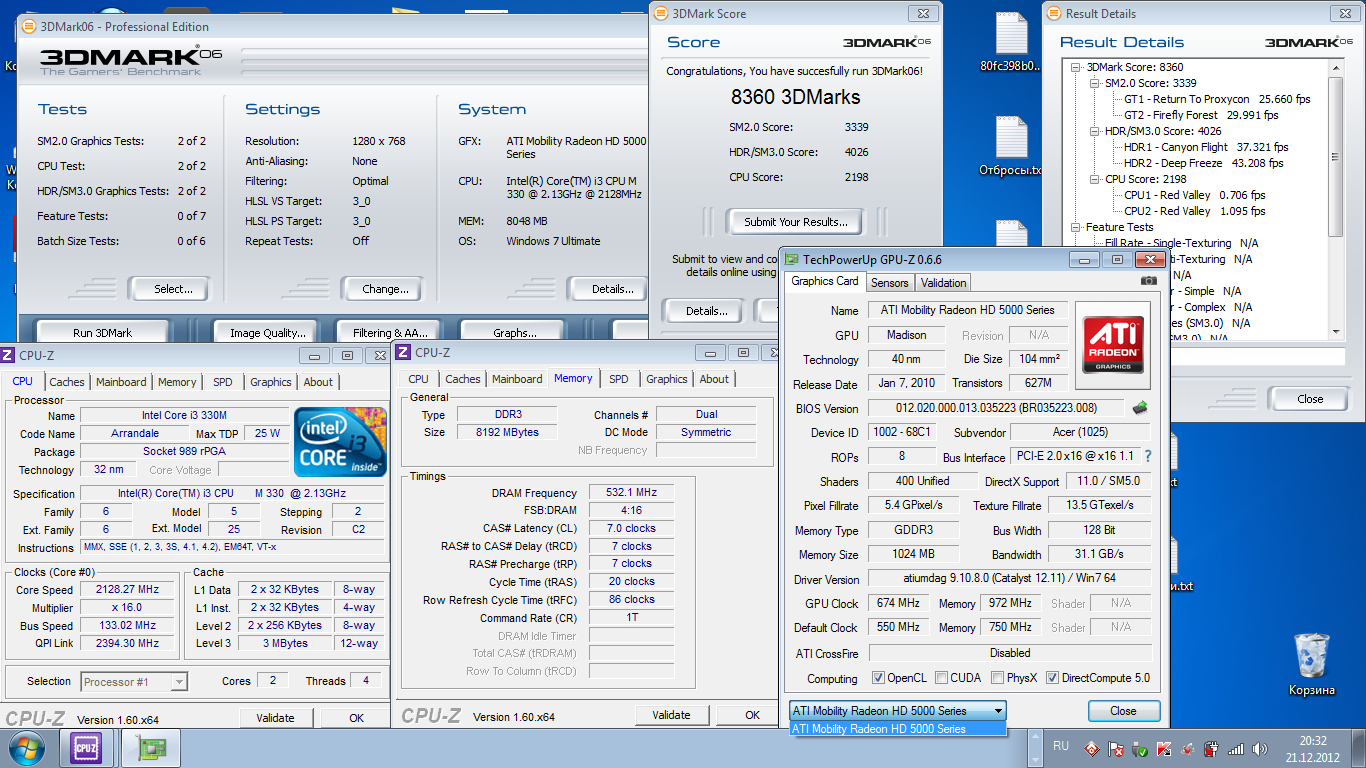Screen dimensions: 1366x768
Task: Click the Submit Your Results button
Action: point(796,222)
